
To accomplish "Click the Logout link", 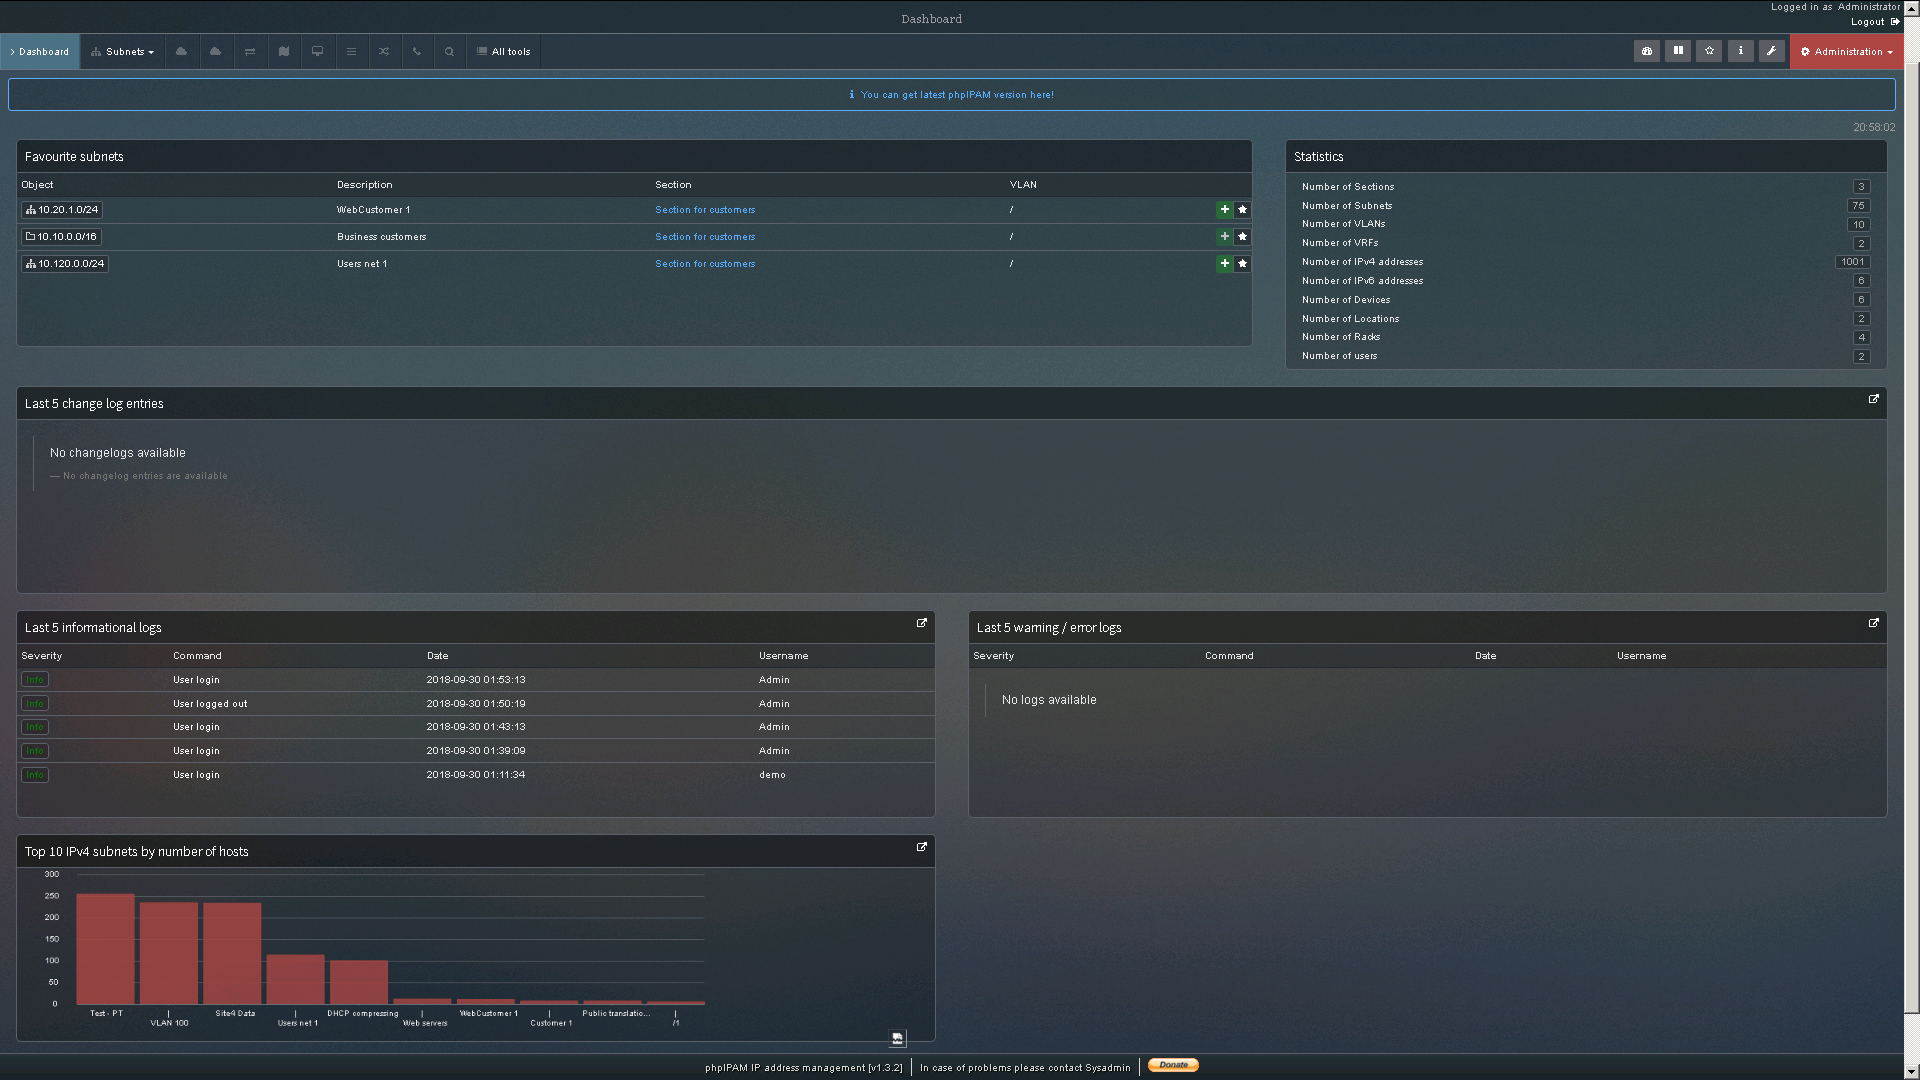I will 1867,22.
